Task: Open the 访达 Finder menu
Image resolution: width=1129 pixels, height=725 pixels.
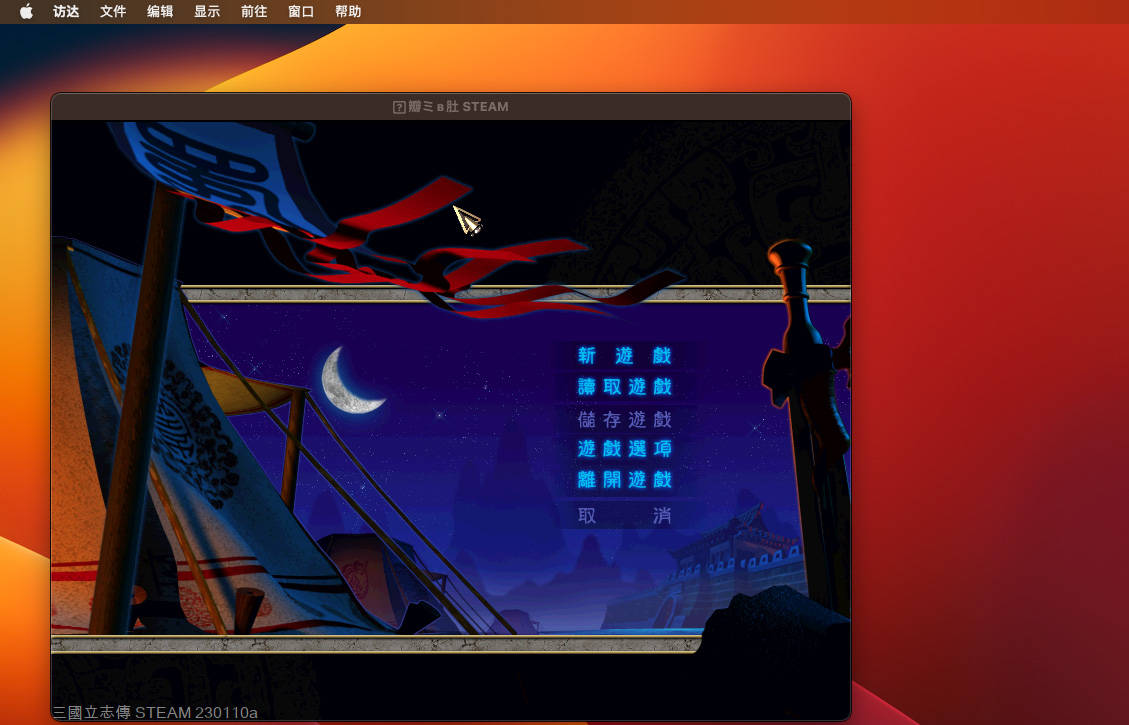Action: click(66, 12)
